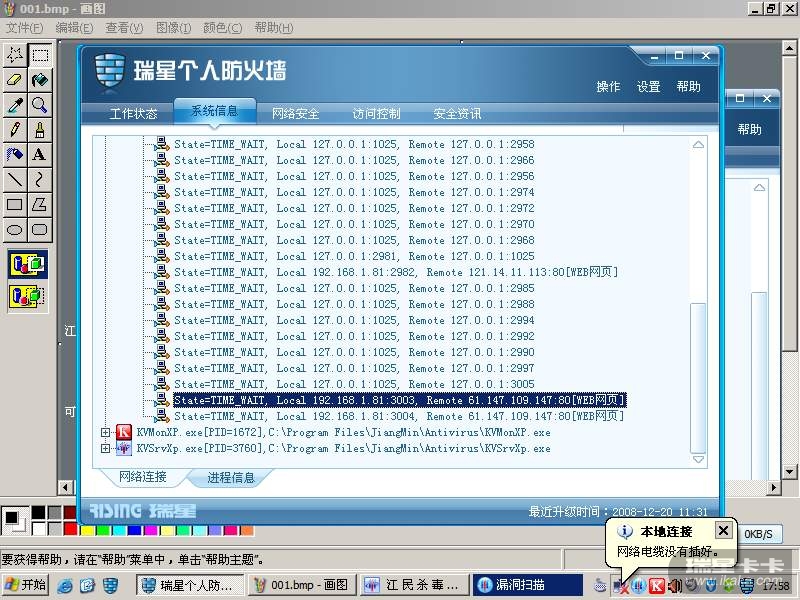Open Paint's 编辑(E) menu
This screenshot has height=600, width=800.
[74, 28]
